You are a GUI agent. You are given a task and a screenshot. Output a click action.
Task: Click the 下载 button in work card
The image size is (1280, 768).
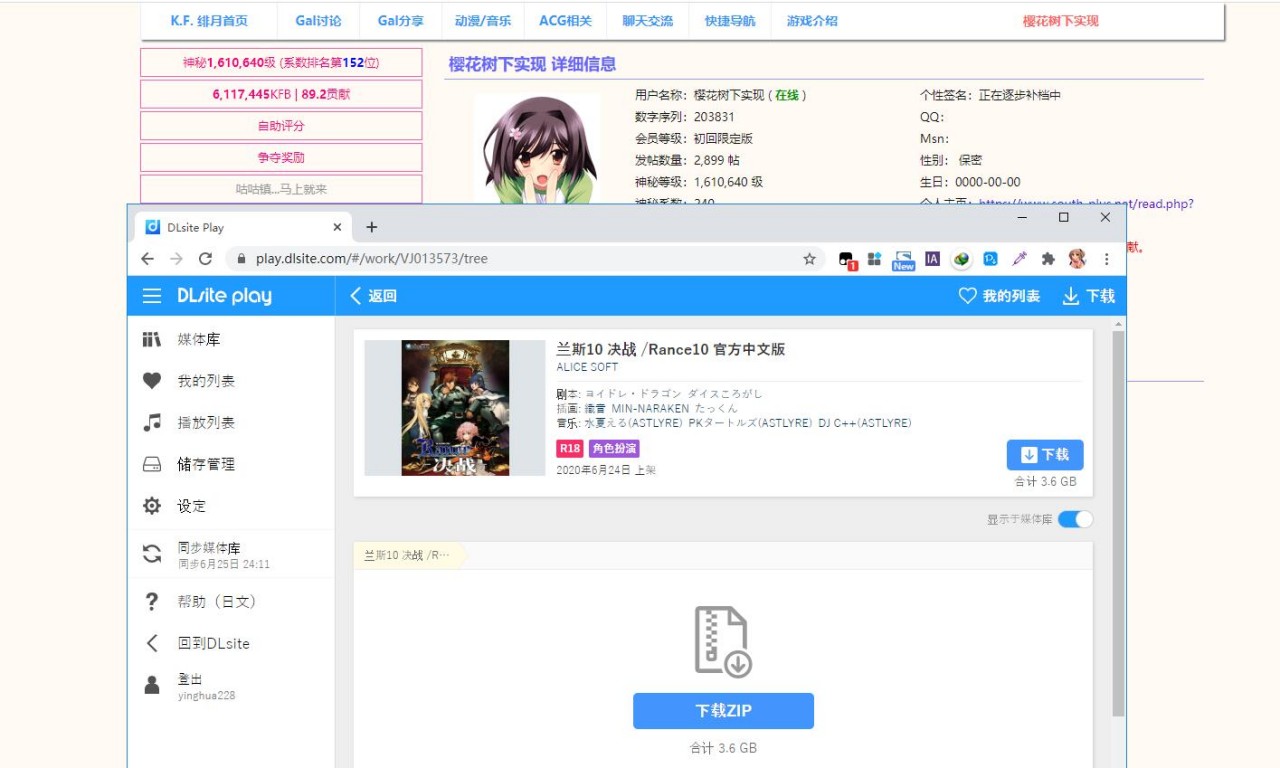tap(1045, 455)
